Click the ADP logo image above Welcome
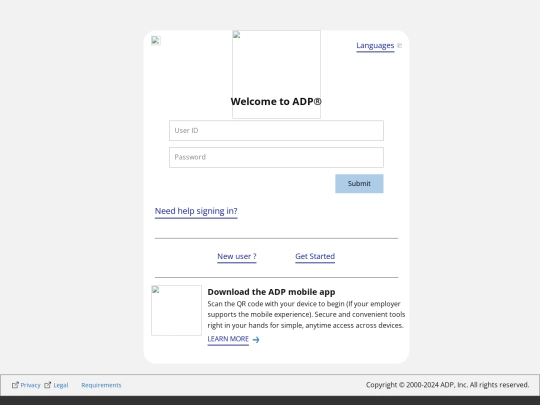Viewport: 540px width, 405px height. pyautogui.click(x=276, y=74)
